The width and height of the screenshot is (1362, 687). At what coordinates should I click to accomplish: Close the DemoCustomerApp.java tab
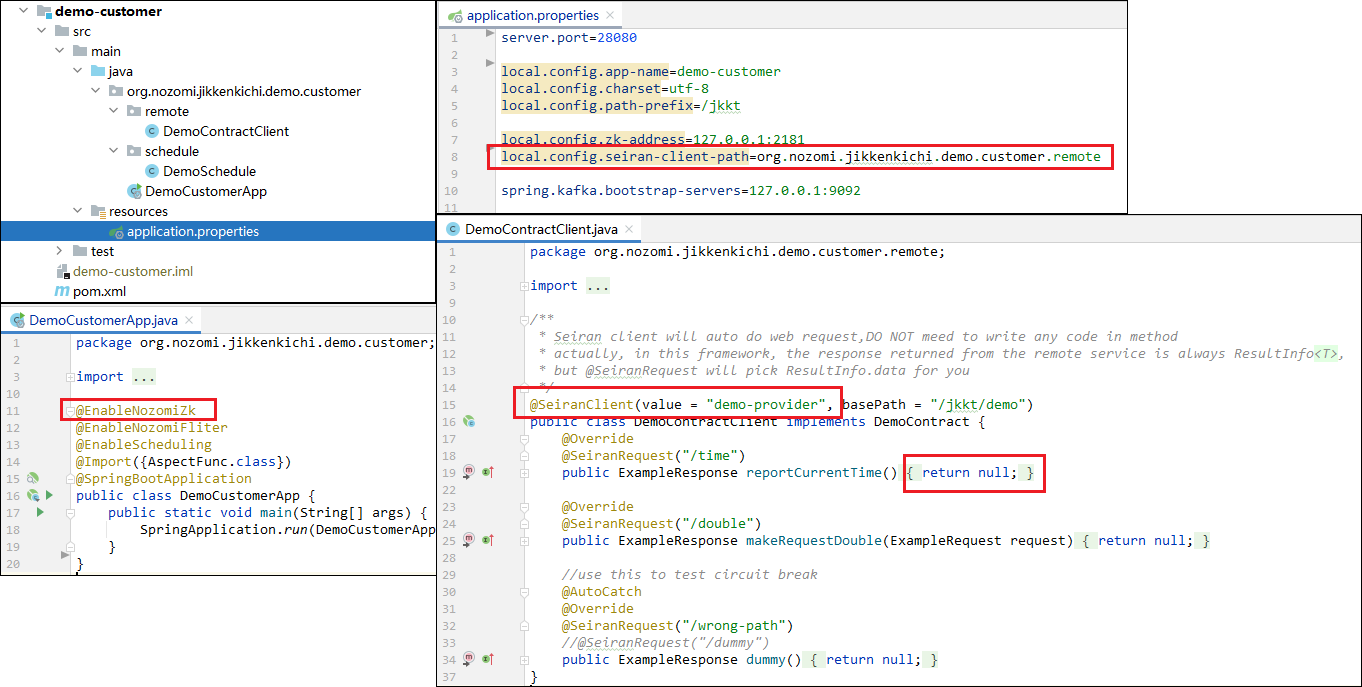190,320
